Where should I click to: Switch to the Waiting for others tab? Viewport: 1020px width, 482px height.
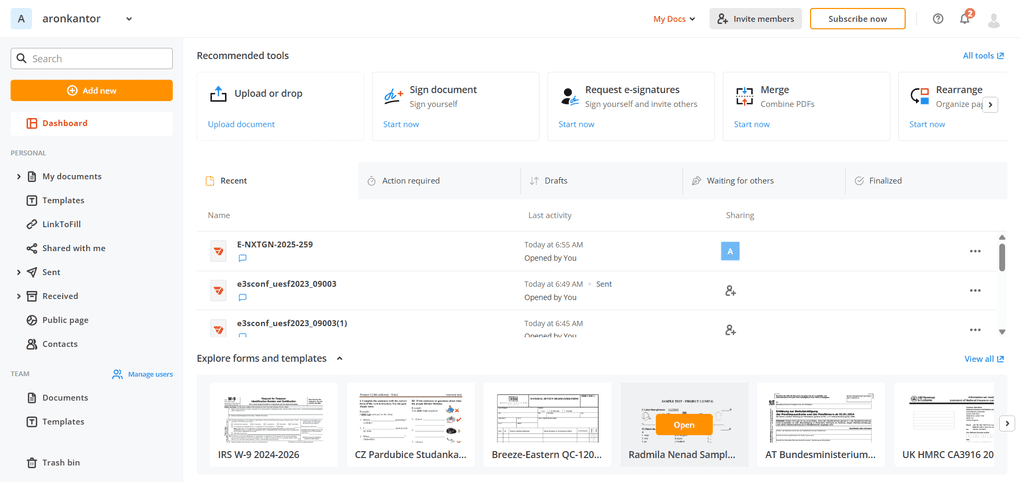764,181
